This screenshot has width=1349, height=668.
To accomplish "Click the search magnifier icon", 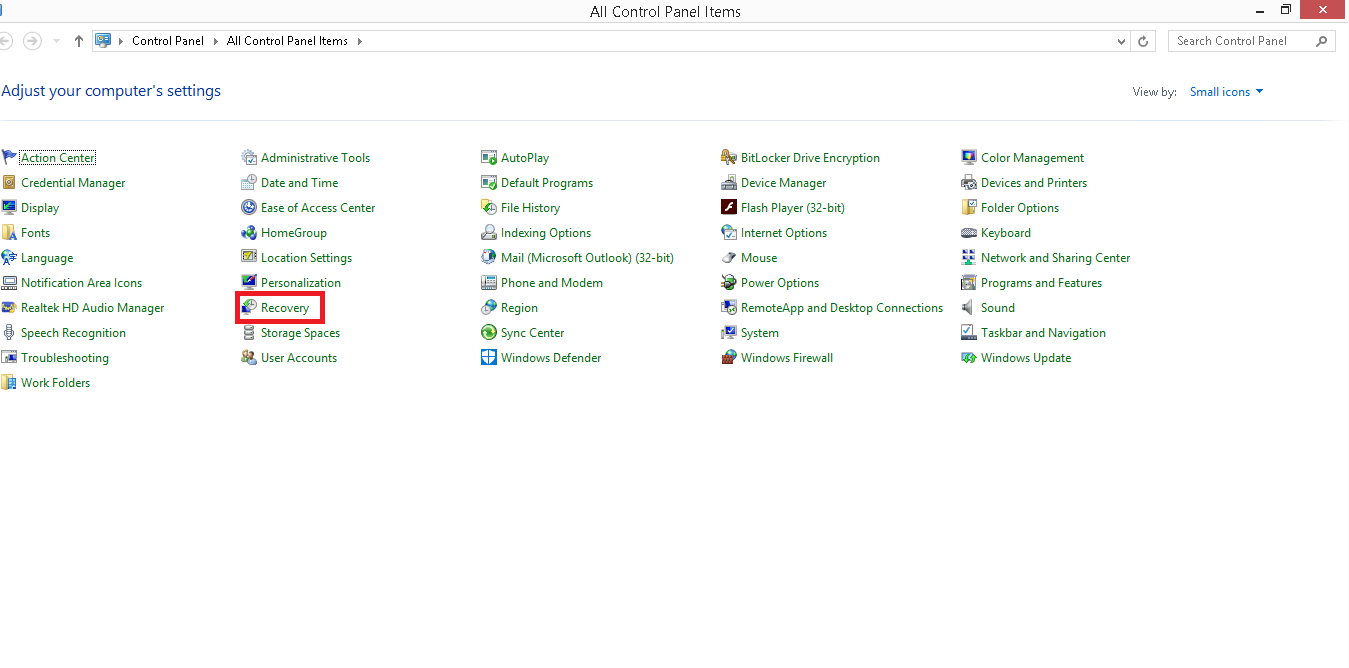I will (1322, 41).
